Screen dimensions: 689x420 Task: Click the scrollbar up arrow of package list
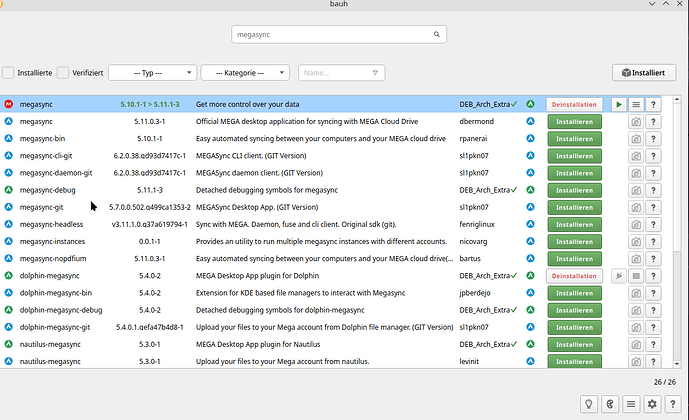coord(677,100)
